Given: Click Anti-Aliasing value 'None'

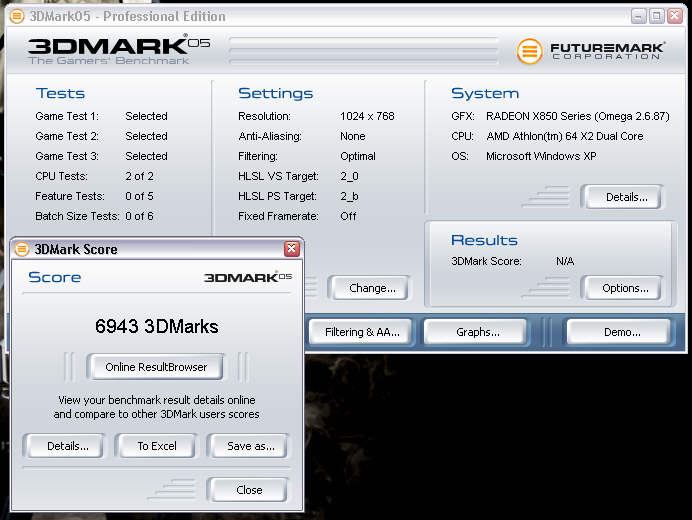Looking at the screenshot, I should coord(353,136).
